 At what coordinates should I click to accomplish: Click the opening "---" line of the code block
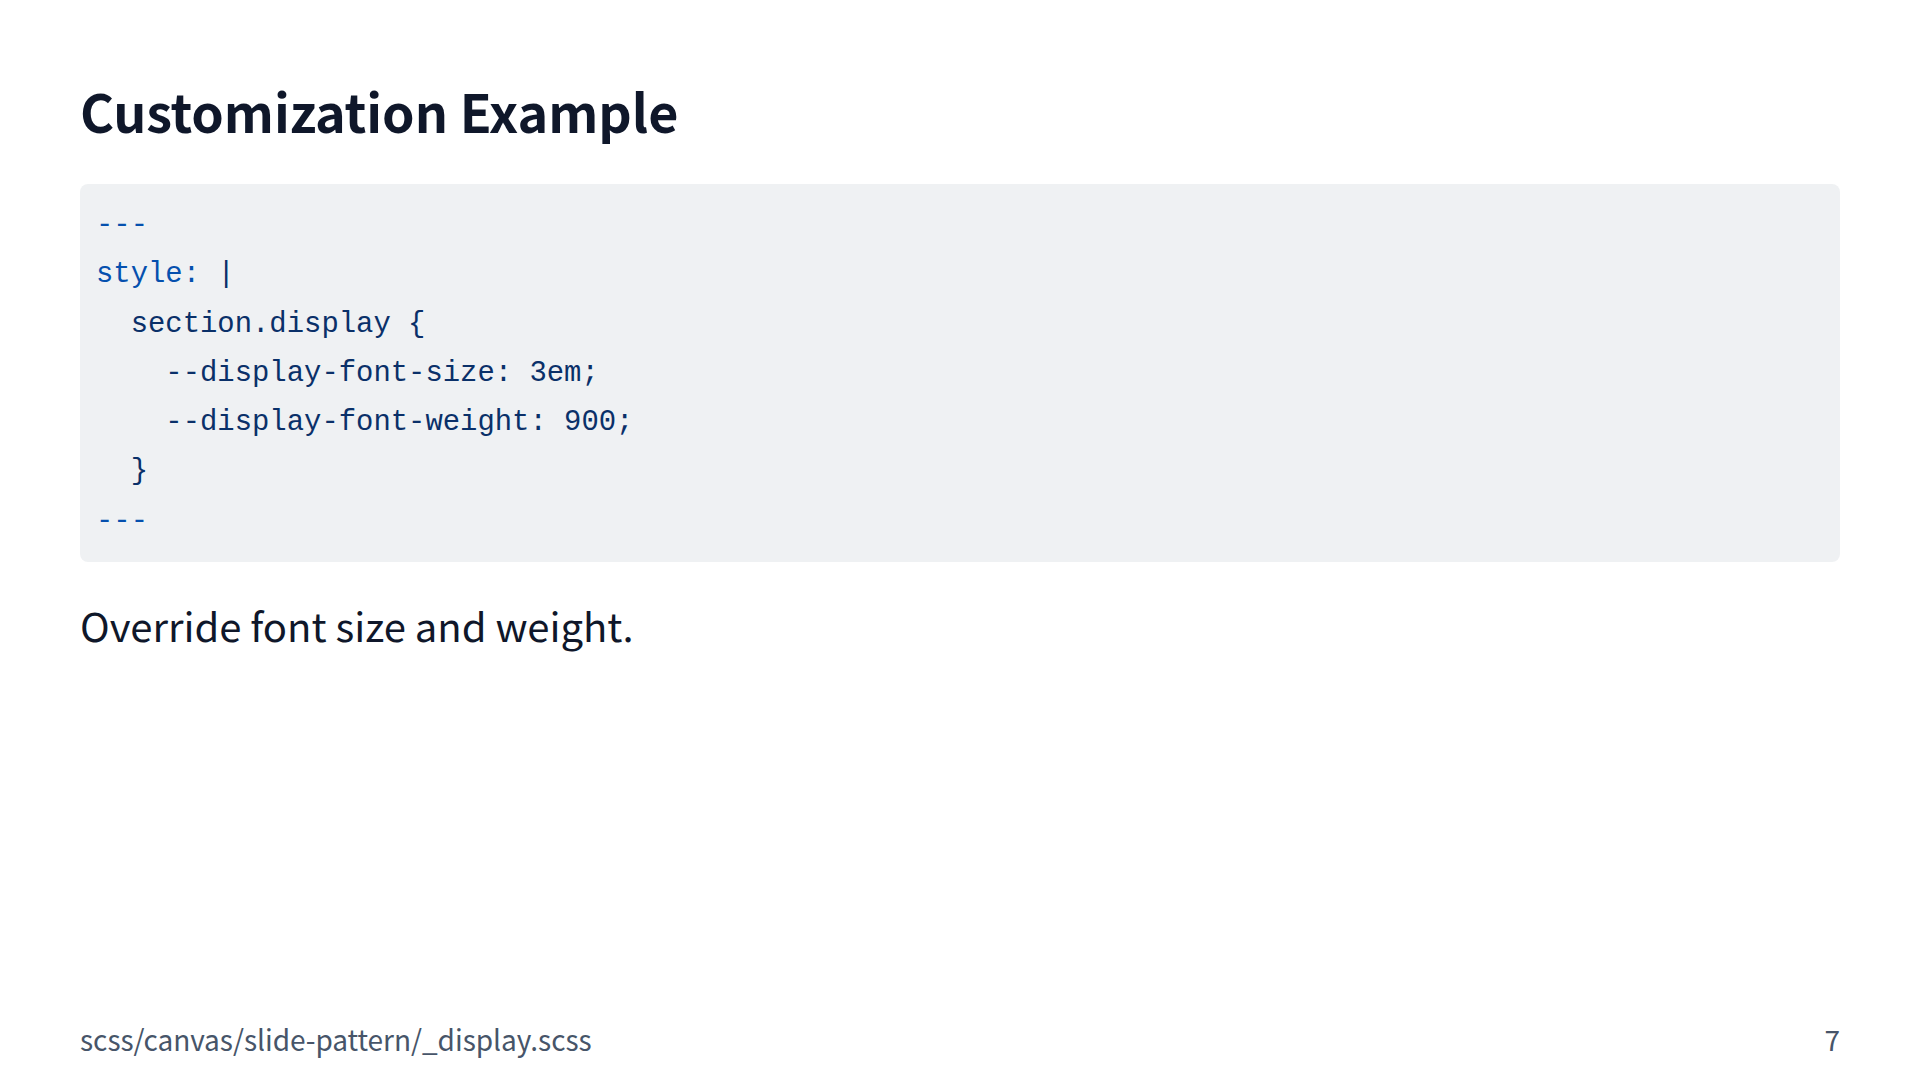[x=122, y=224]
